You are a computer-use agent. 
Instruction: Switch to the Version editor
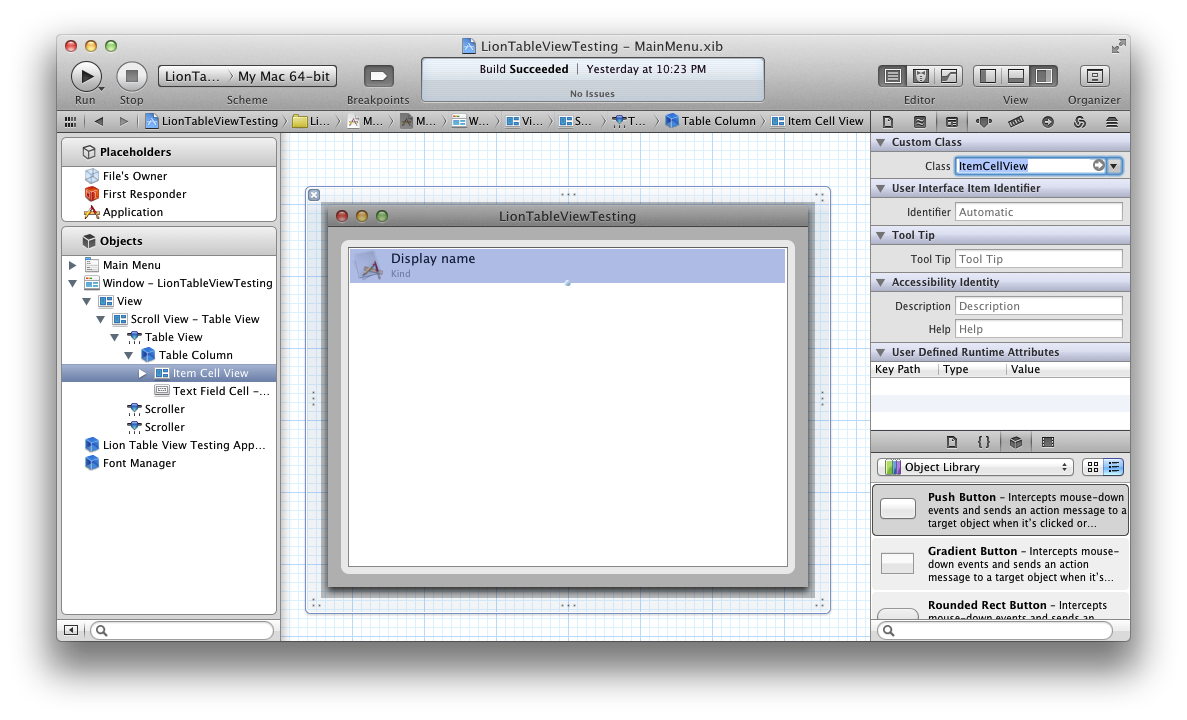(x=949, y=76)
